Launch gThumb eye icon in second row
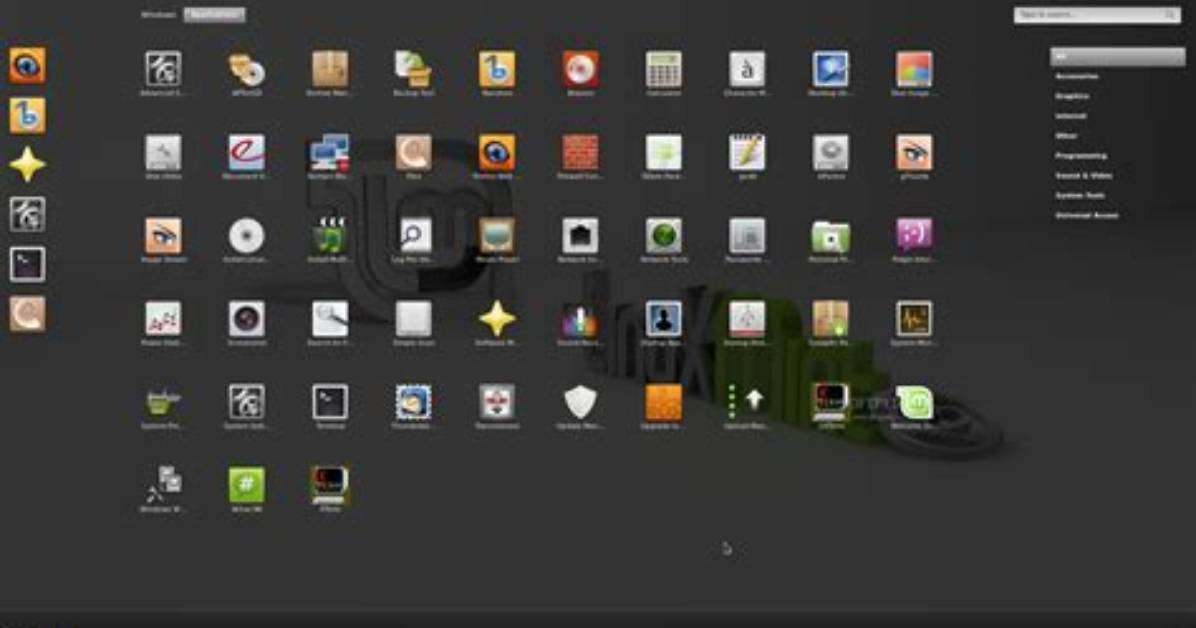1196x628 pixels. tap(914, 153)
